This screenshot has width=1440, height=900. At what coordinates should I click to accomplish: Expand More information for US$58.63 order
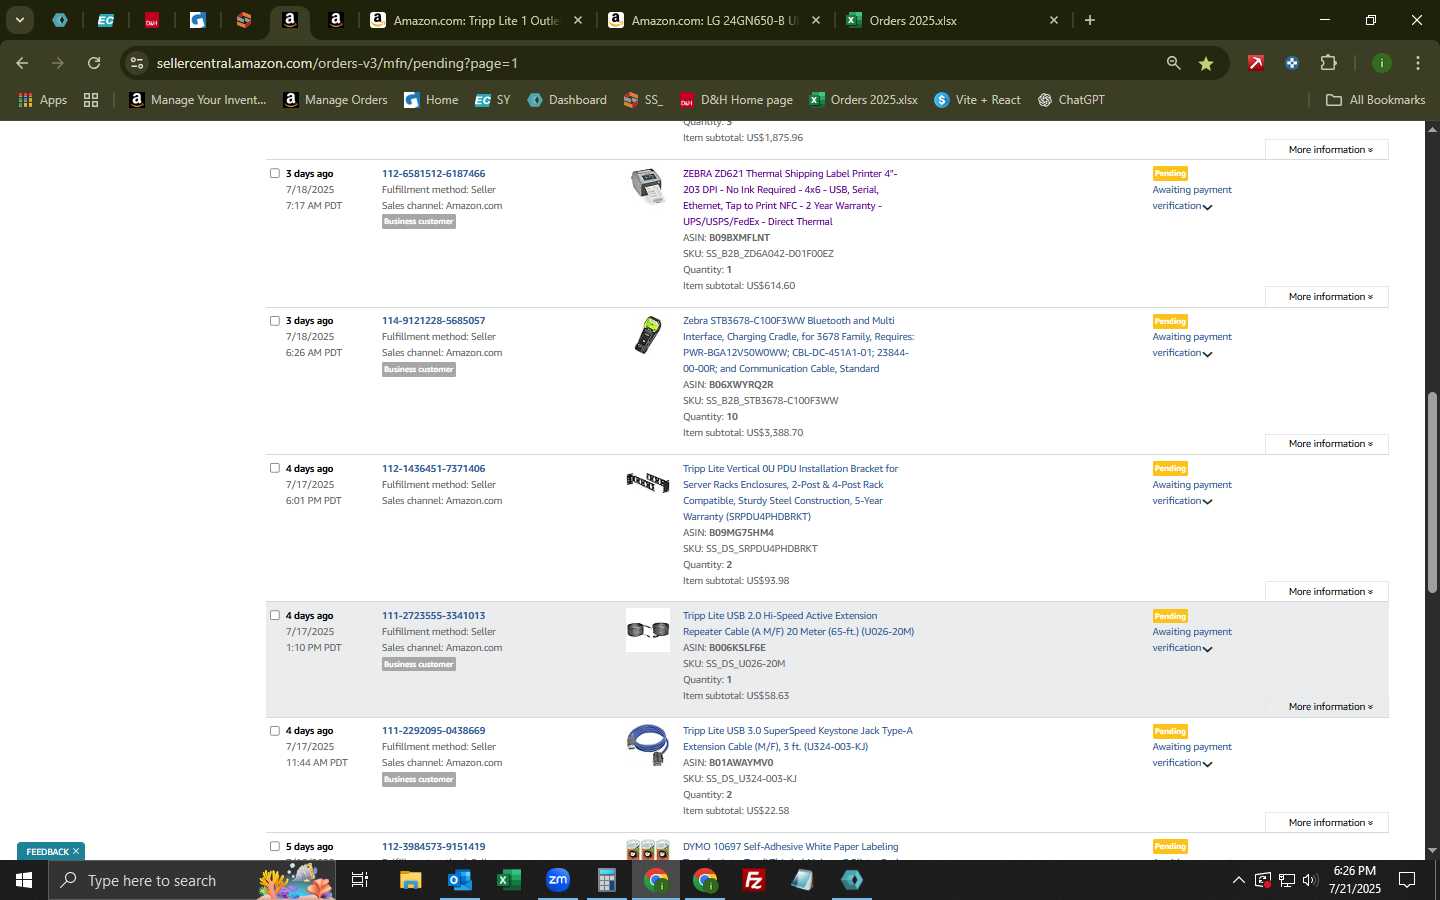point(1327,707)
